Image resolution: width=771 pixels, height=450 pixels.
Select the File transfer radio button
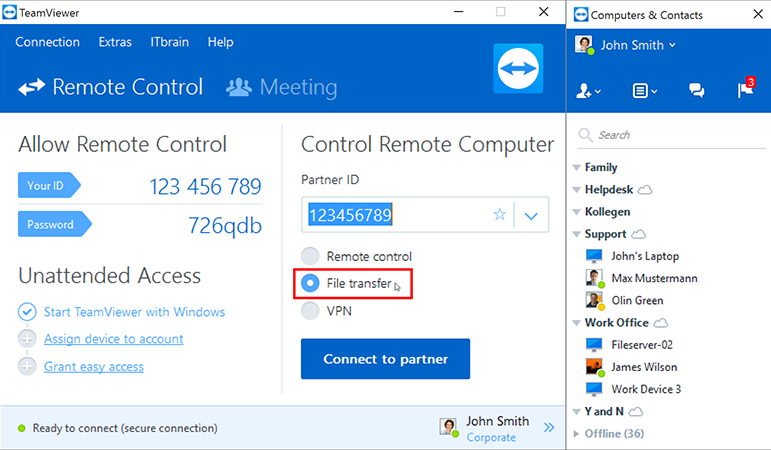310,283
